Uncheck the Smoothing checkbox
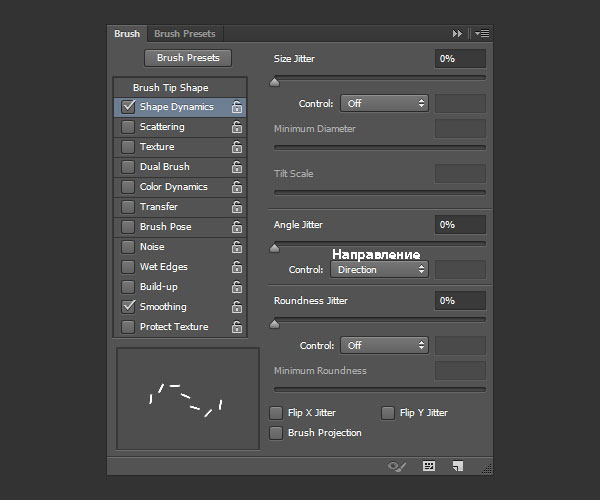This screenshot has width=600, height=500. 128,306
